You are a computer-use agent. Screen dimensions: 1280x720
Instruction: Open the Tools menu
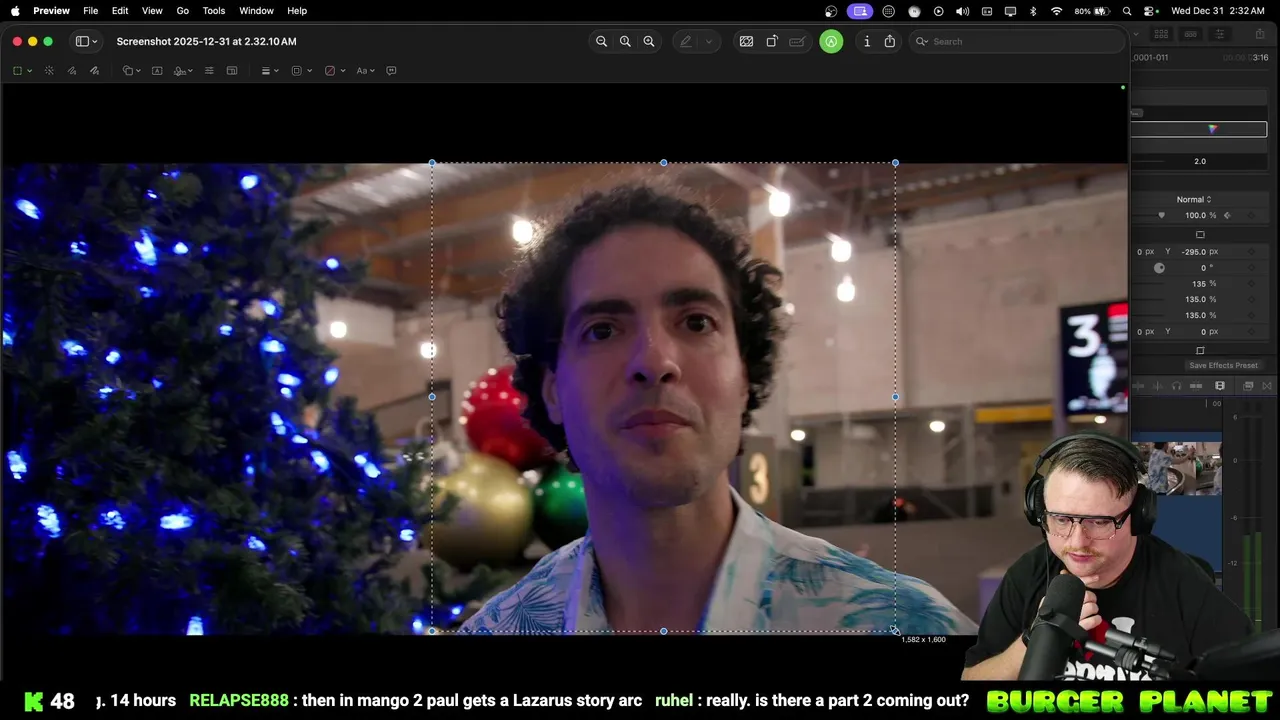tap(214, 10)
